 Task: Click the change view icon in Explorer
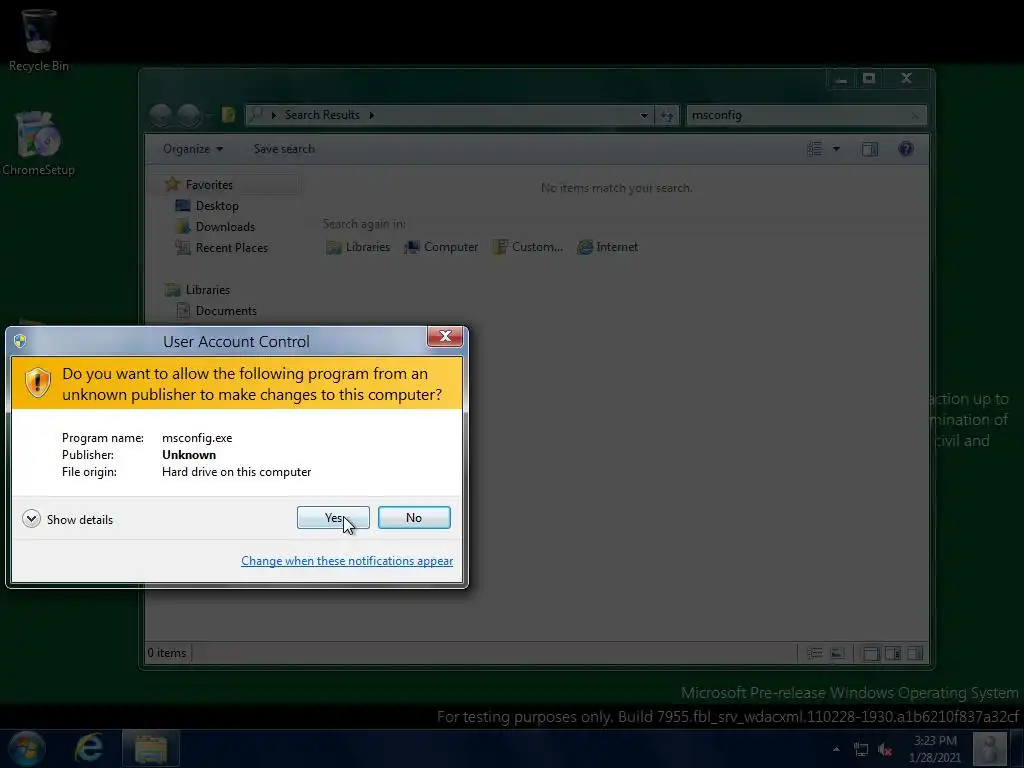pos(814,149)
